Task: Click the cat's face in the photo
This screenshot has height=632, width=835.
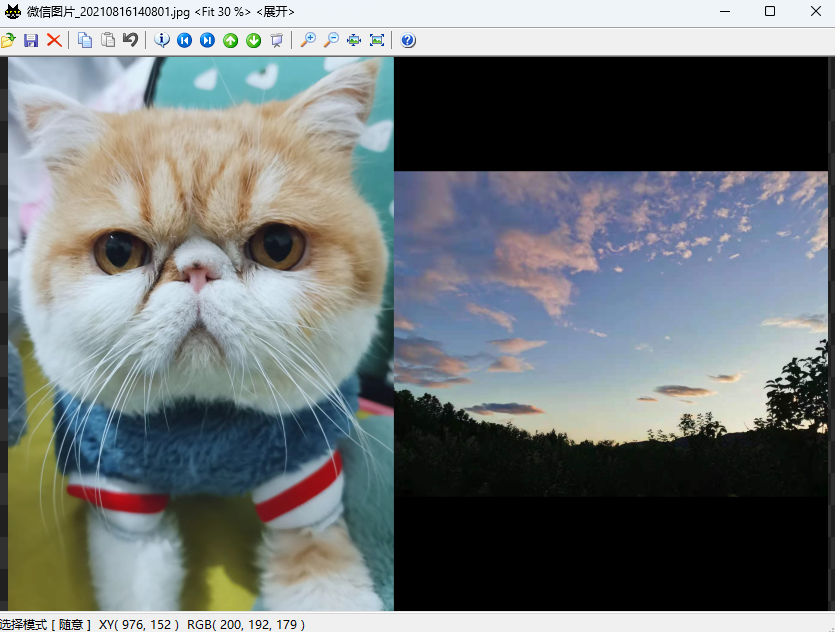Action: [x=200, y=260]
